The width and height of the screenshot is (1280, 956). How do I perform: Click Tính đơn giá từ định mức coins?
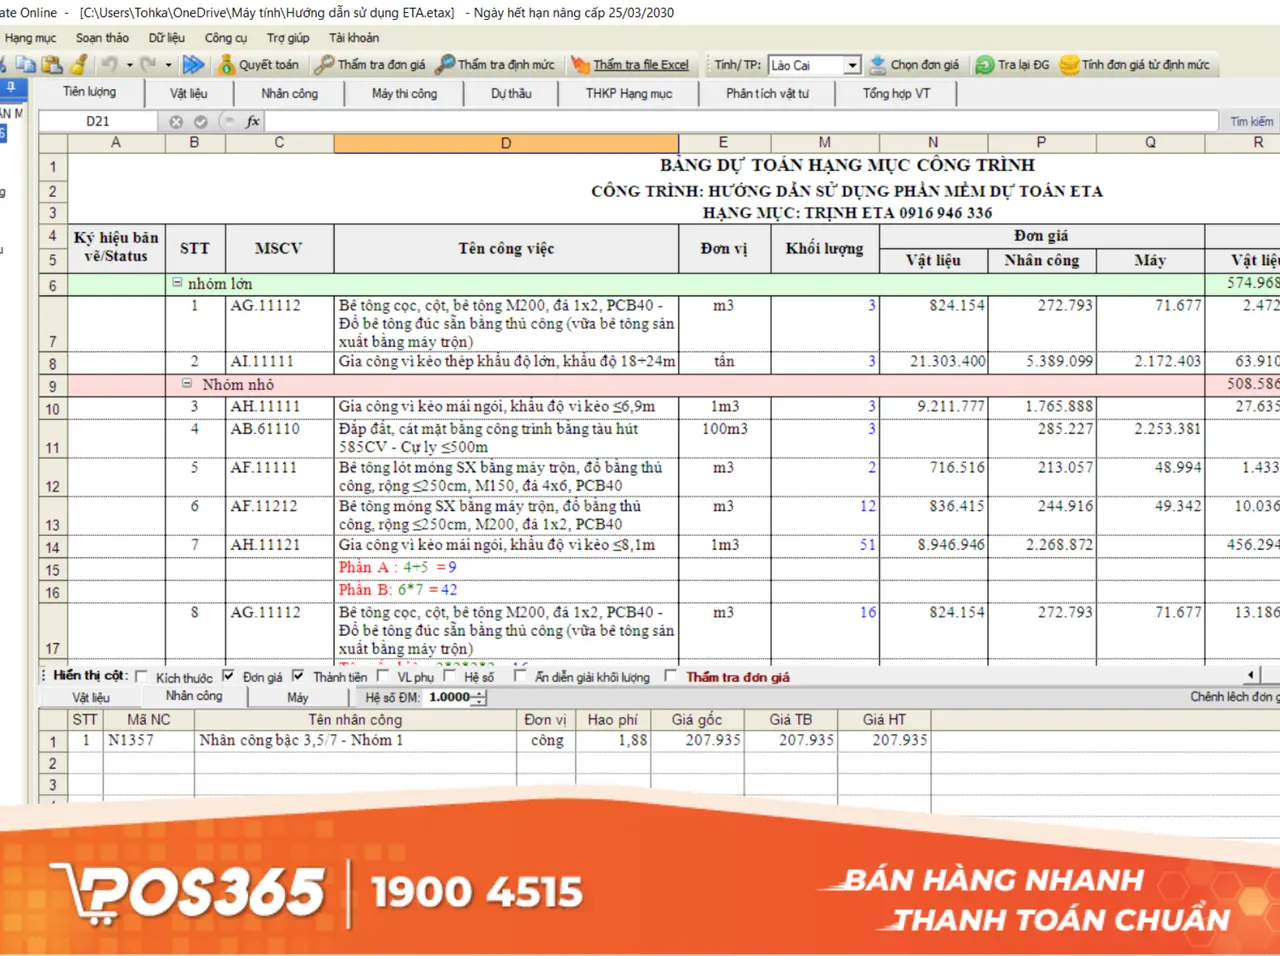1069,65
